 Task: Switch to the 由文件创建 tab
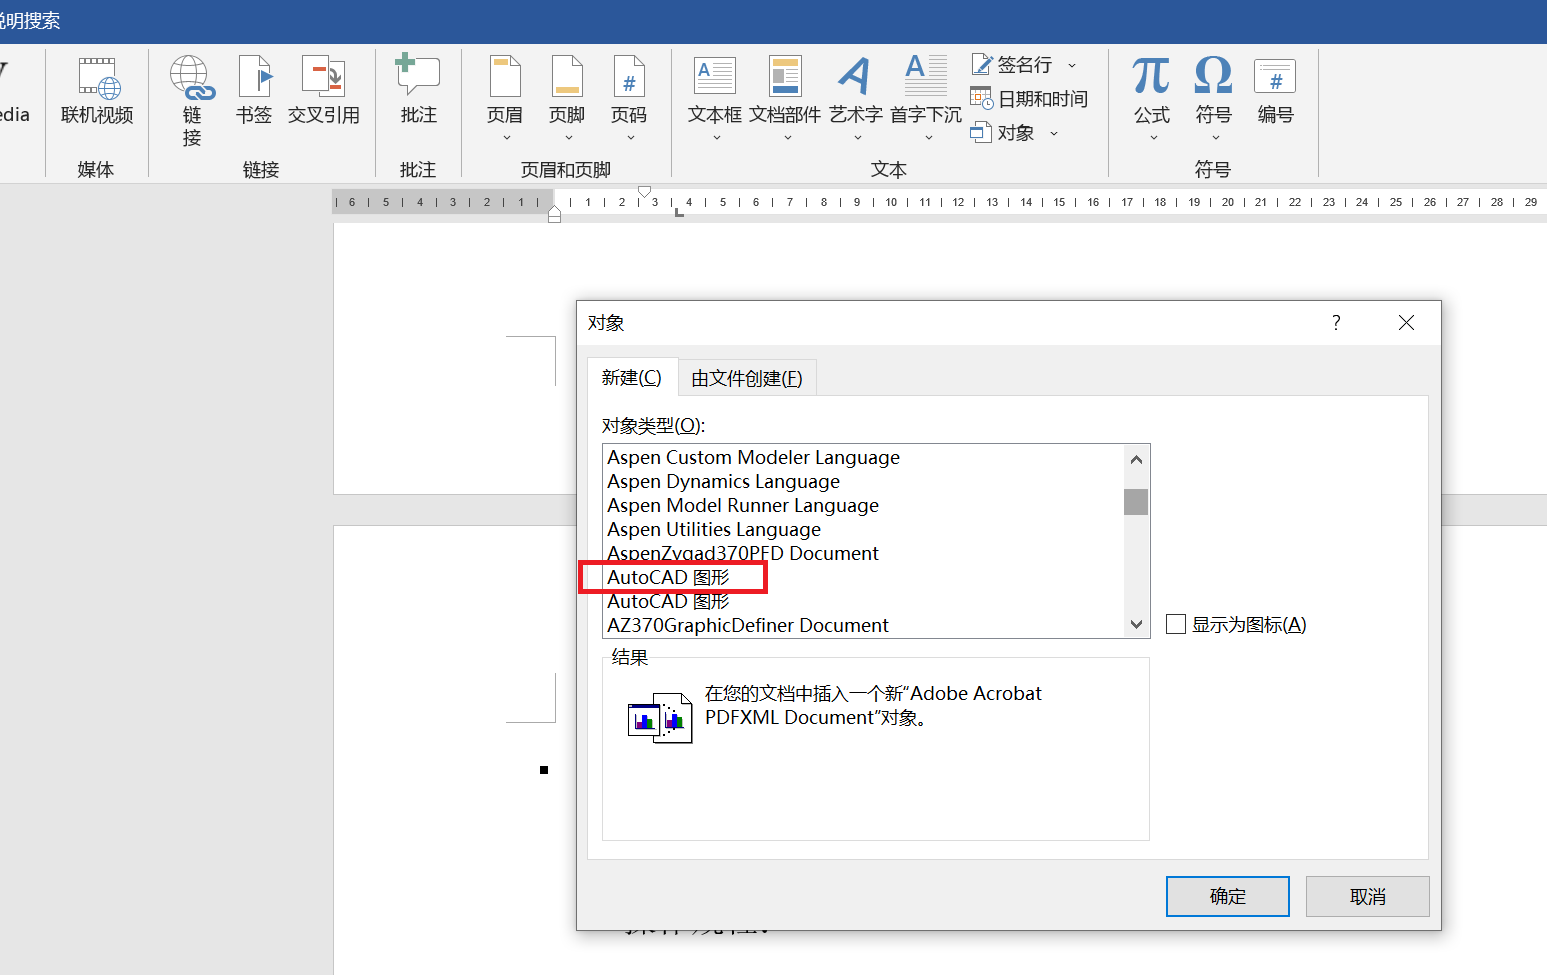(746, 377)
